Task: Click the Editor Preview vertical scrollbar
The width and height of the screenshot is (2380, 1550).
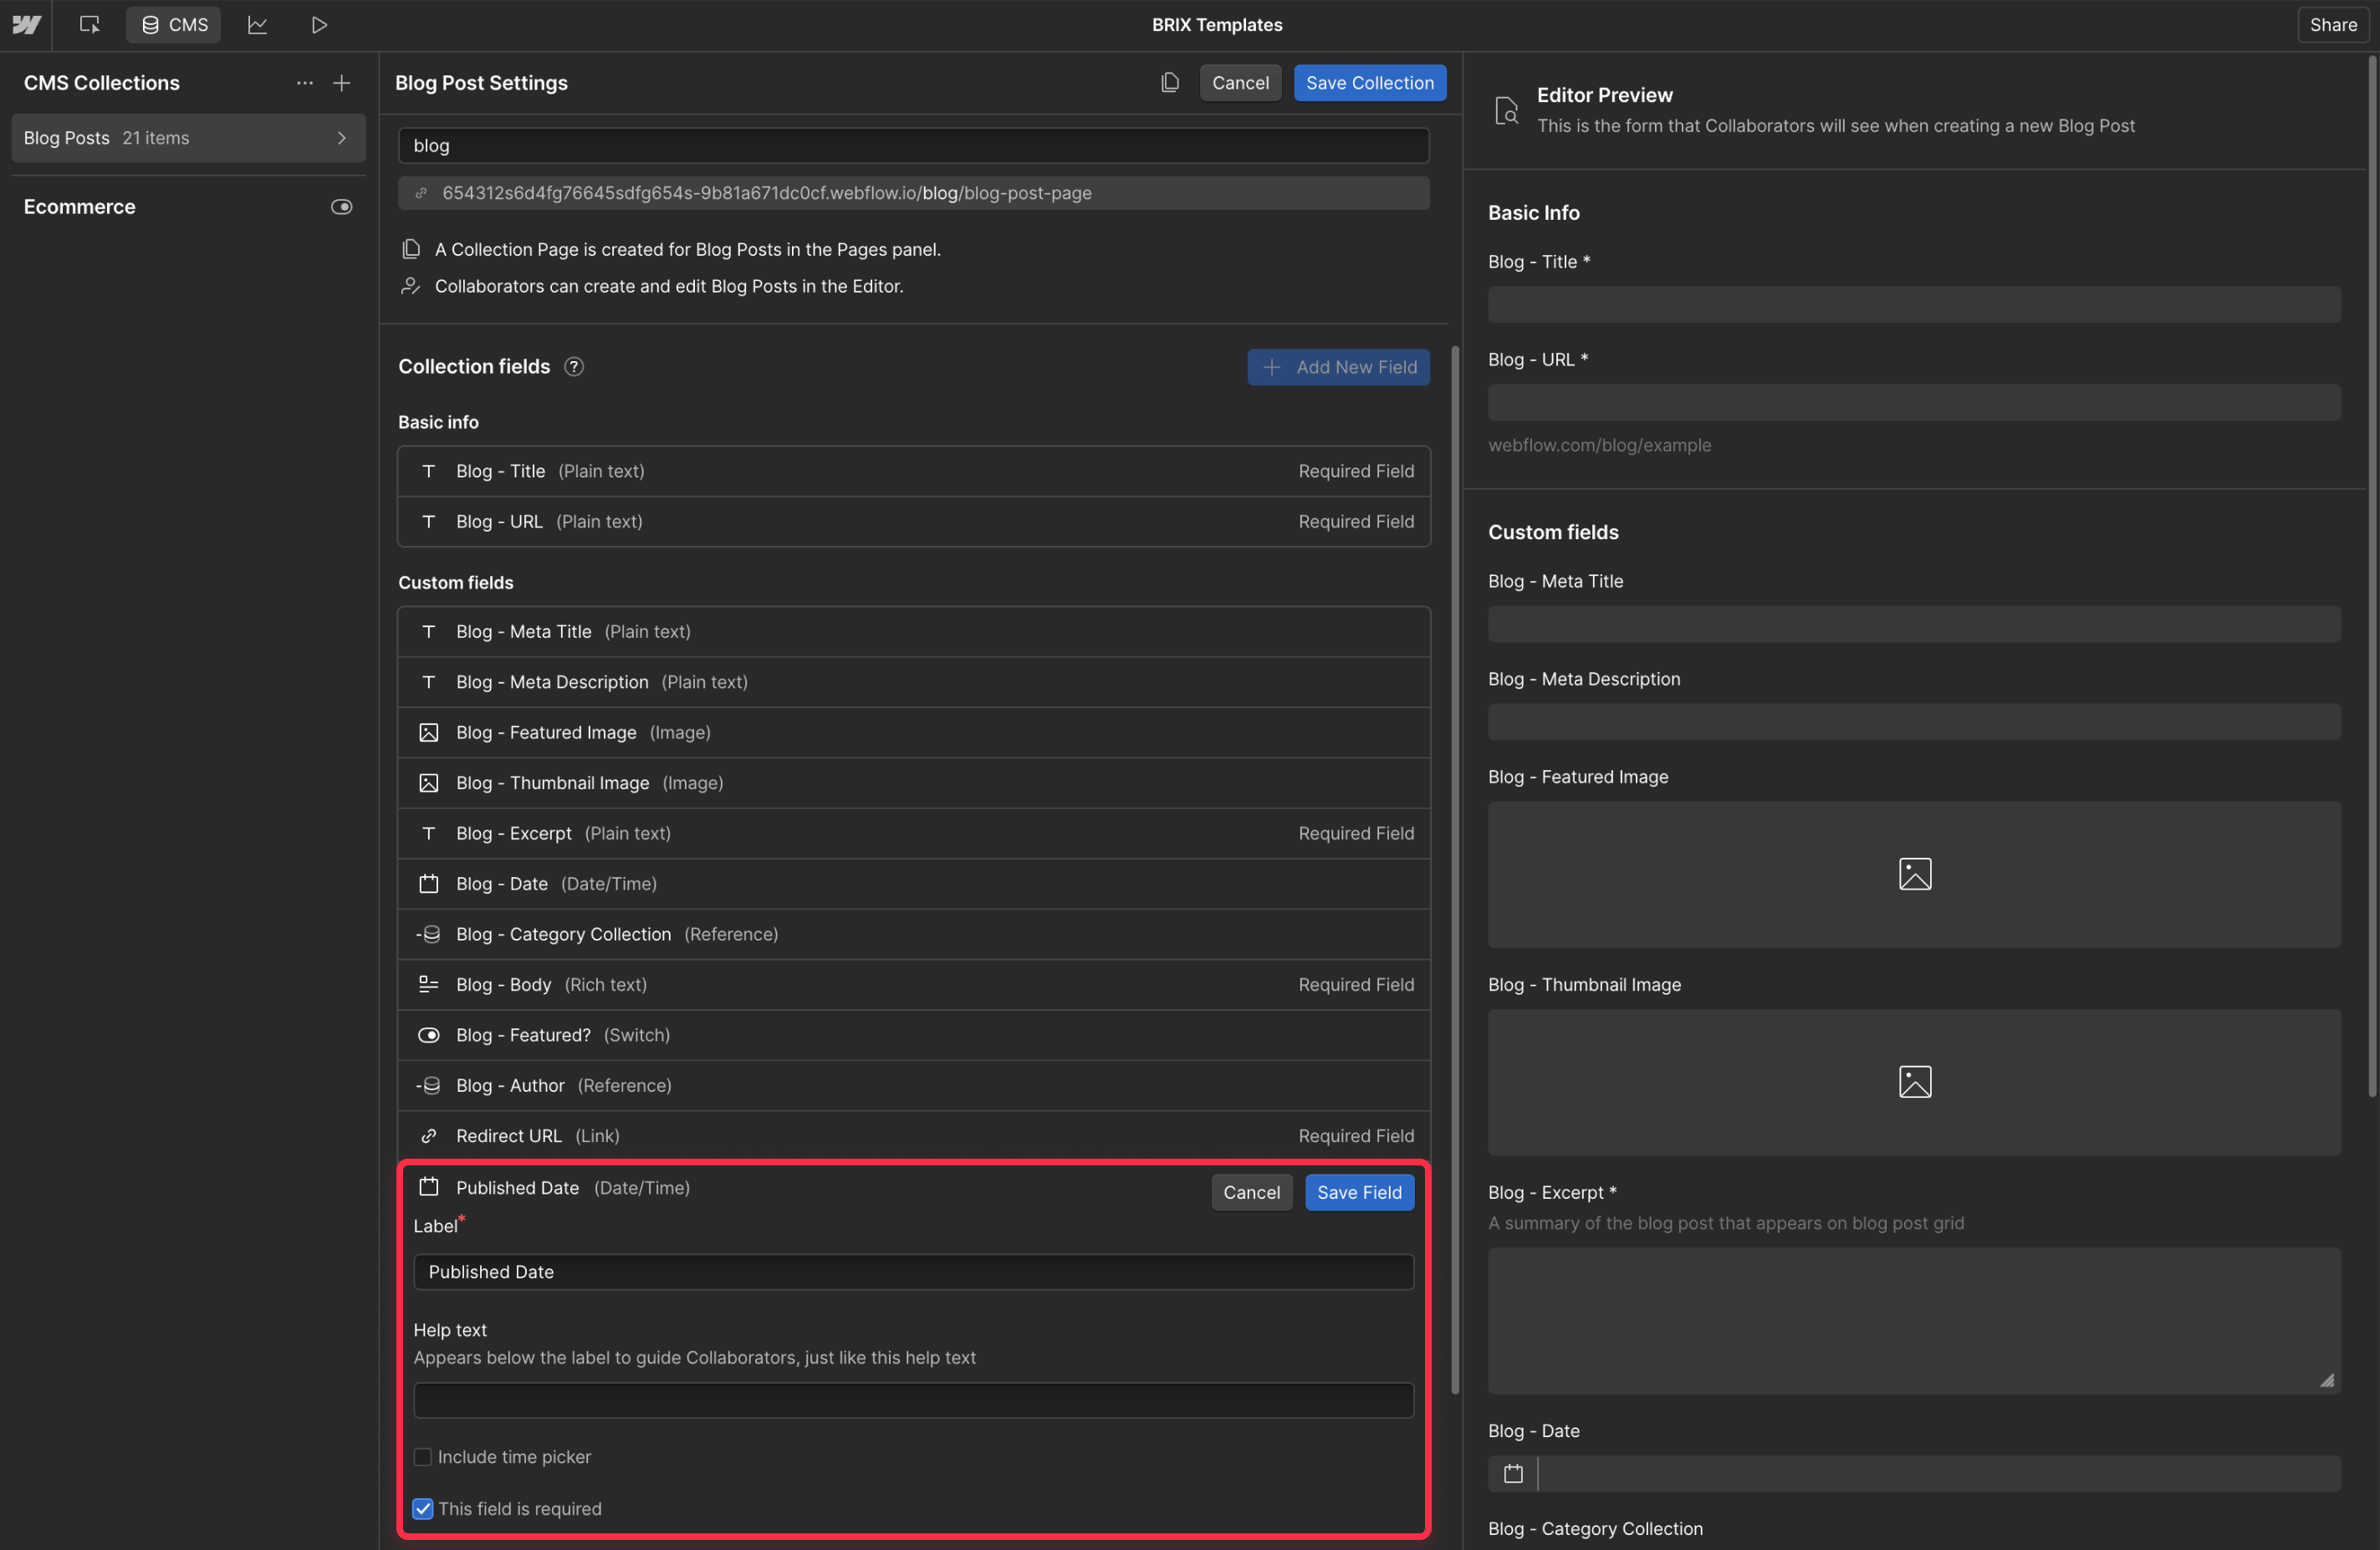Action: 2372,577
